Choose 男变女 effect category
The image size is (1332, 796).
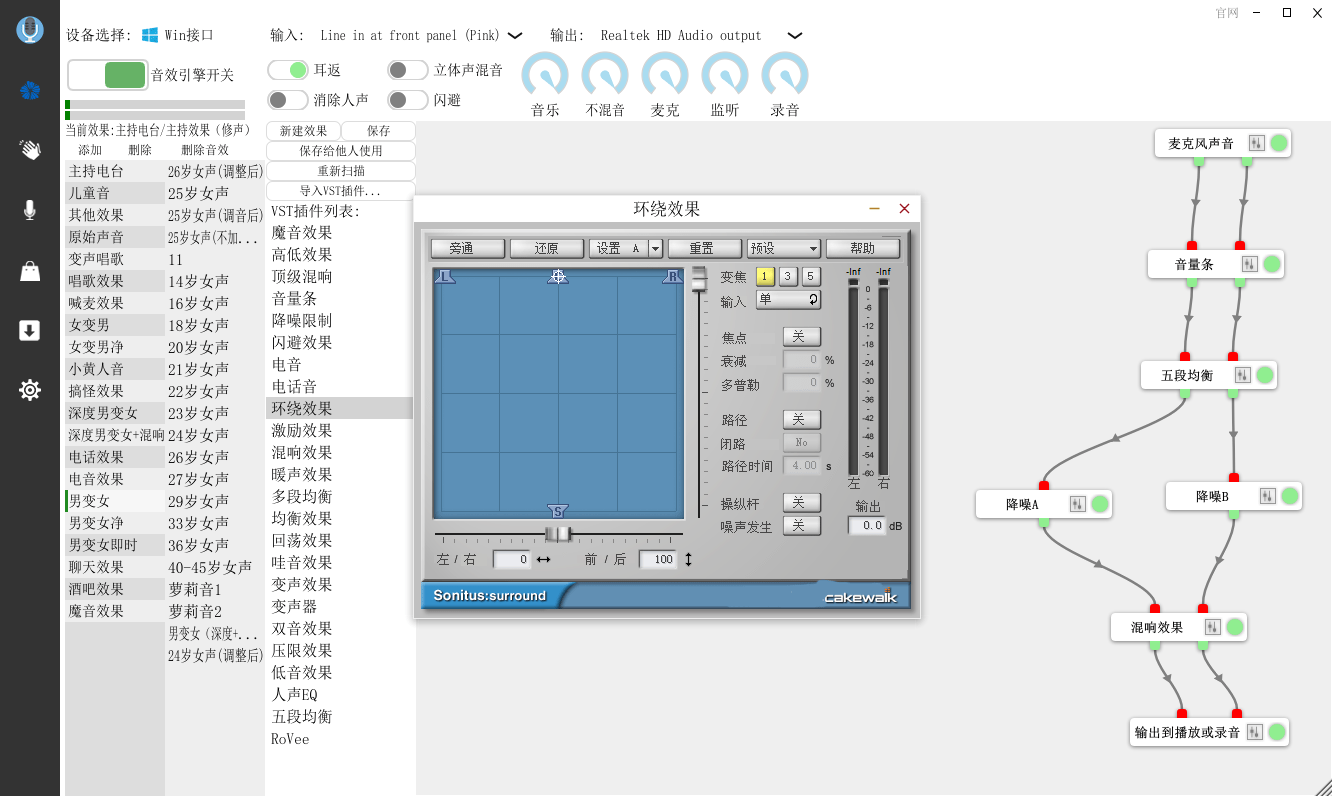115,501
